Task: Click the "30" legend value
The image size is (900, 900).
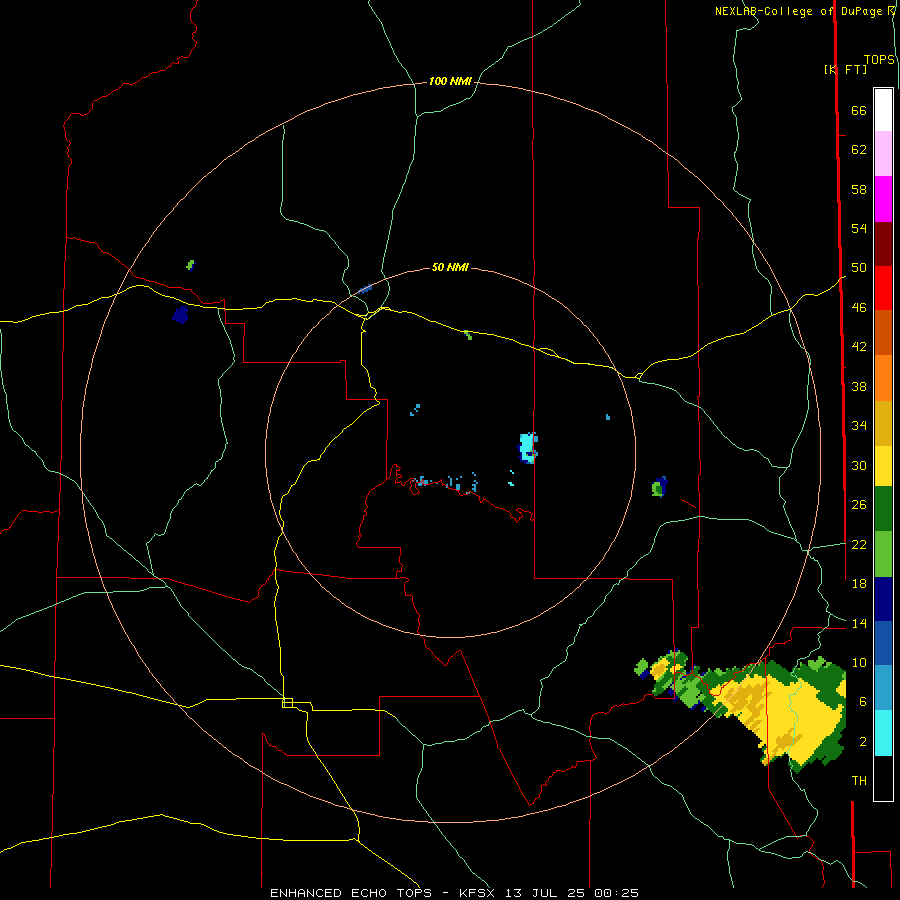Action: (x=859, y=465)
